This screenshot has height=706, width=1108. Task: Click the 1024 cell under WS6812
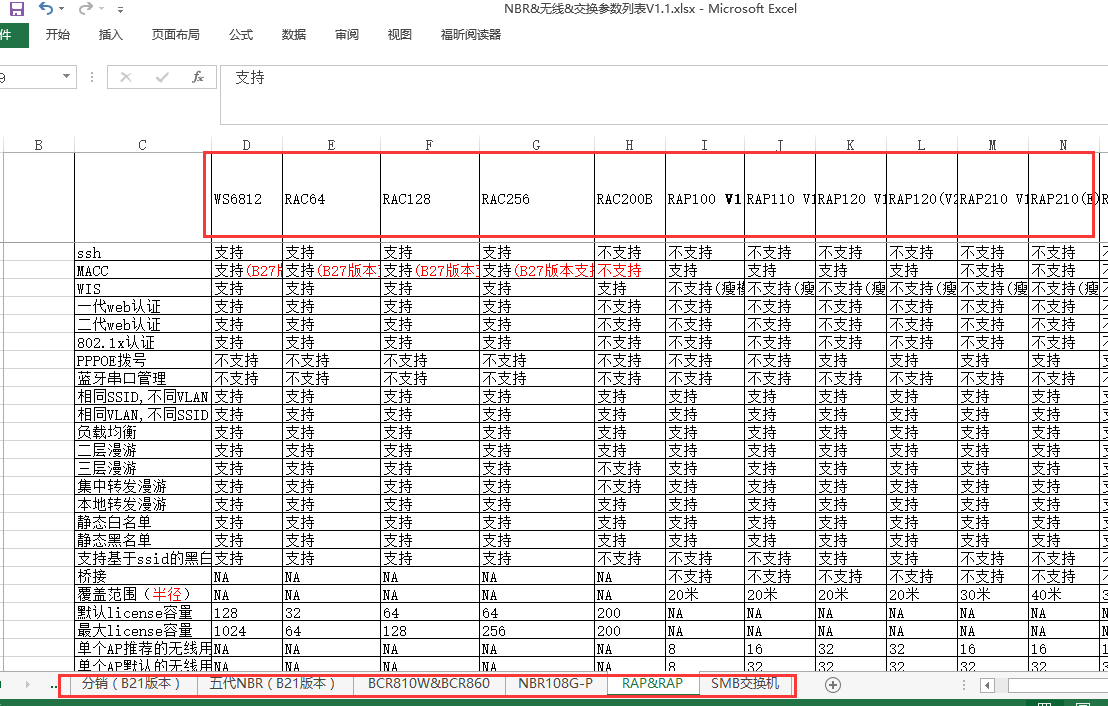pyautogui.click(x=247, y=630)
